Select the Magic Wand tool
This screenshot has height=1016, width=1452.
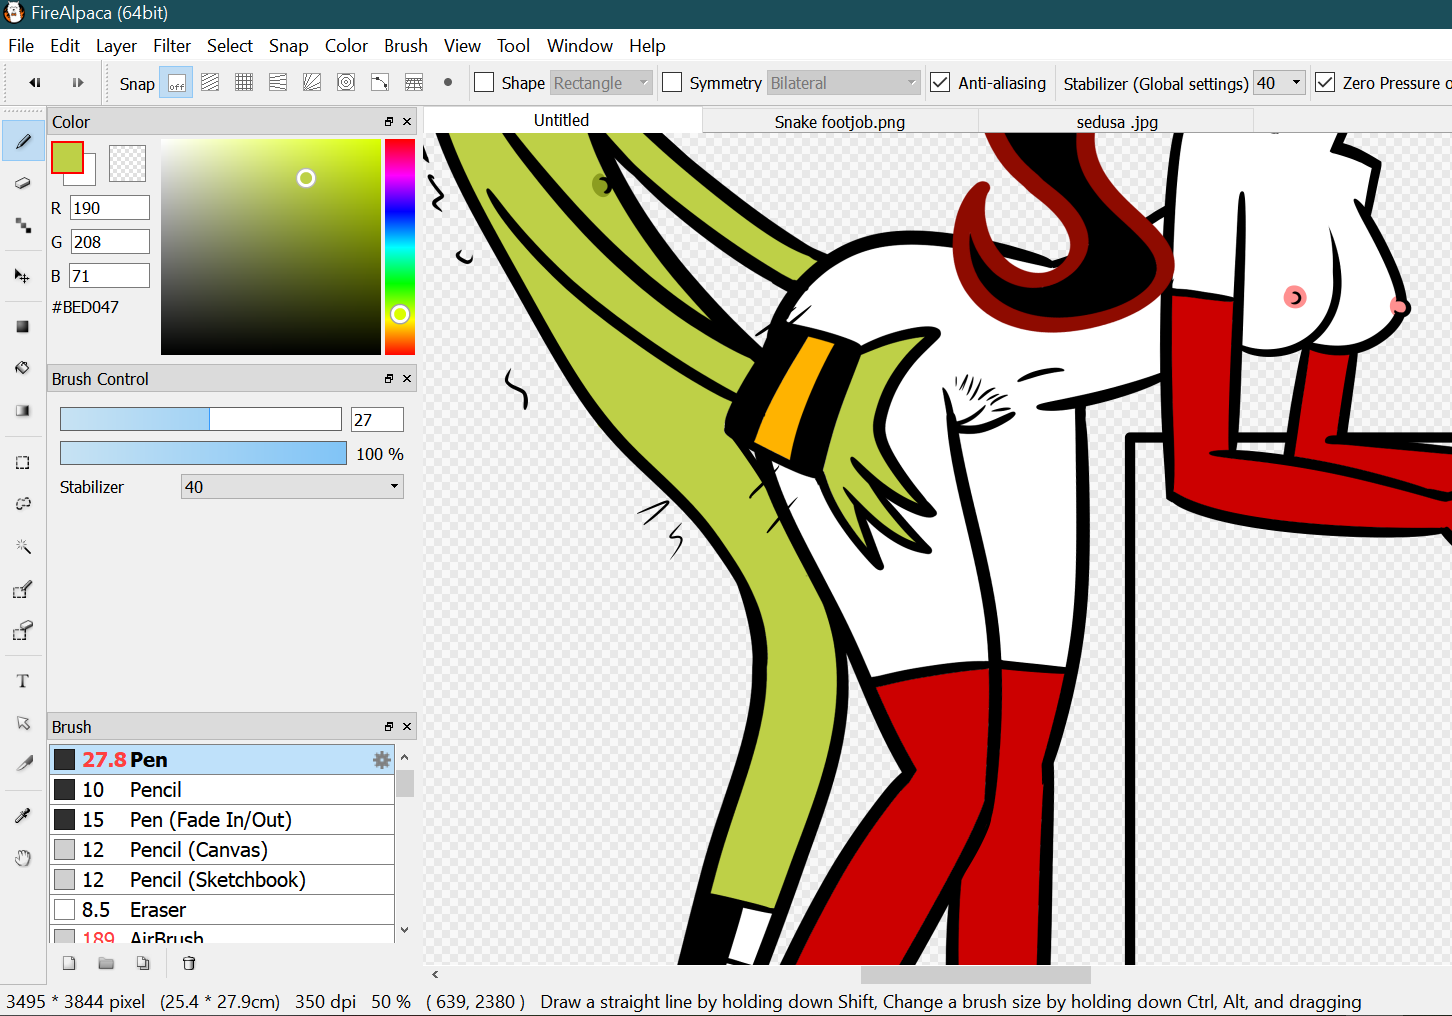[23, 547]
